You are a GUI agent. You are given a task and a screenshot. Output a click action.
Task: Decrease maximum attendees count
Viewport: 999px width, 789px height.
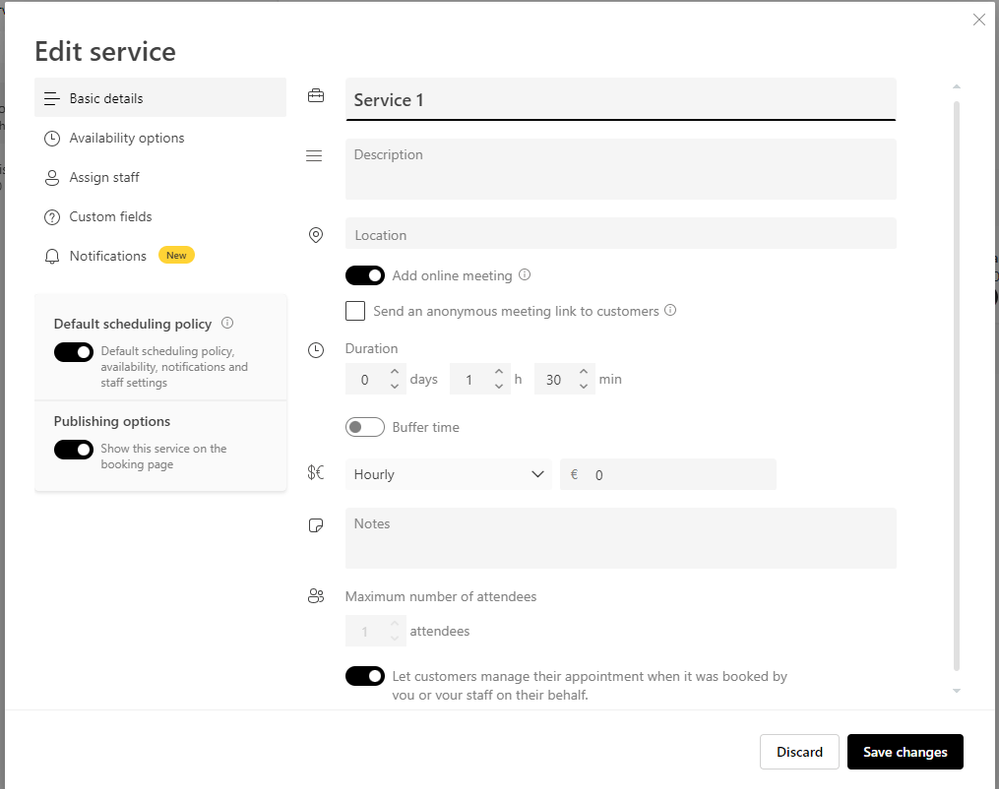pos(395,638)
